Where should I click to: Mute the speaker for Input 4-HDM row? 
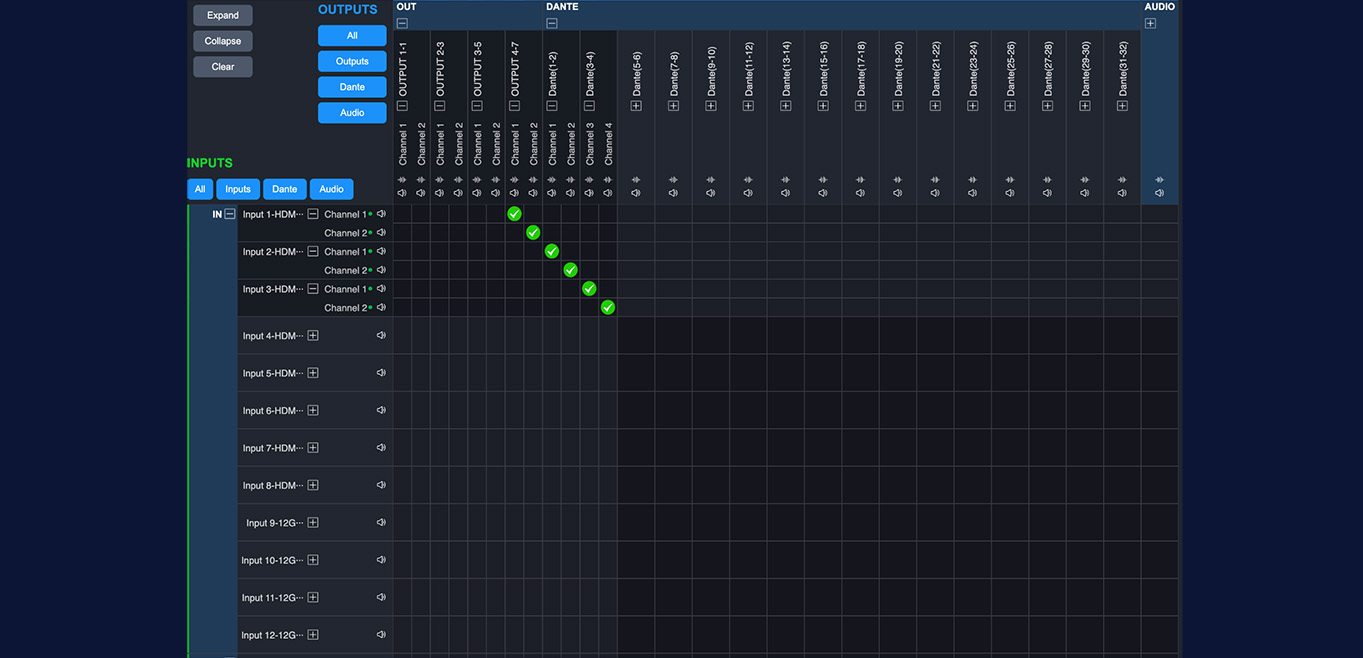pos(381,336)
